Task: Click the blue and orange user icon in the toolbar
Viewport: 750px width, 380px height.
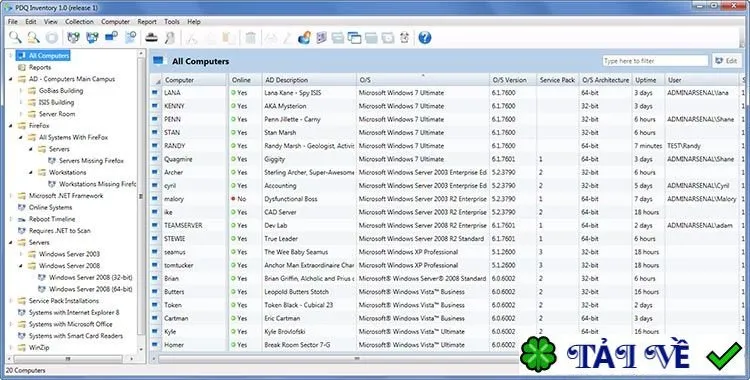Action: (x=304, y=37)
